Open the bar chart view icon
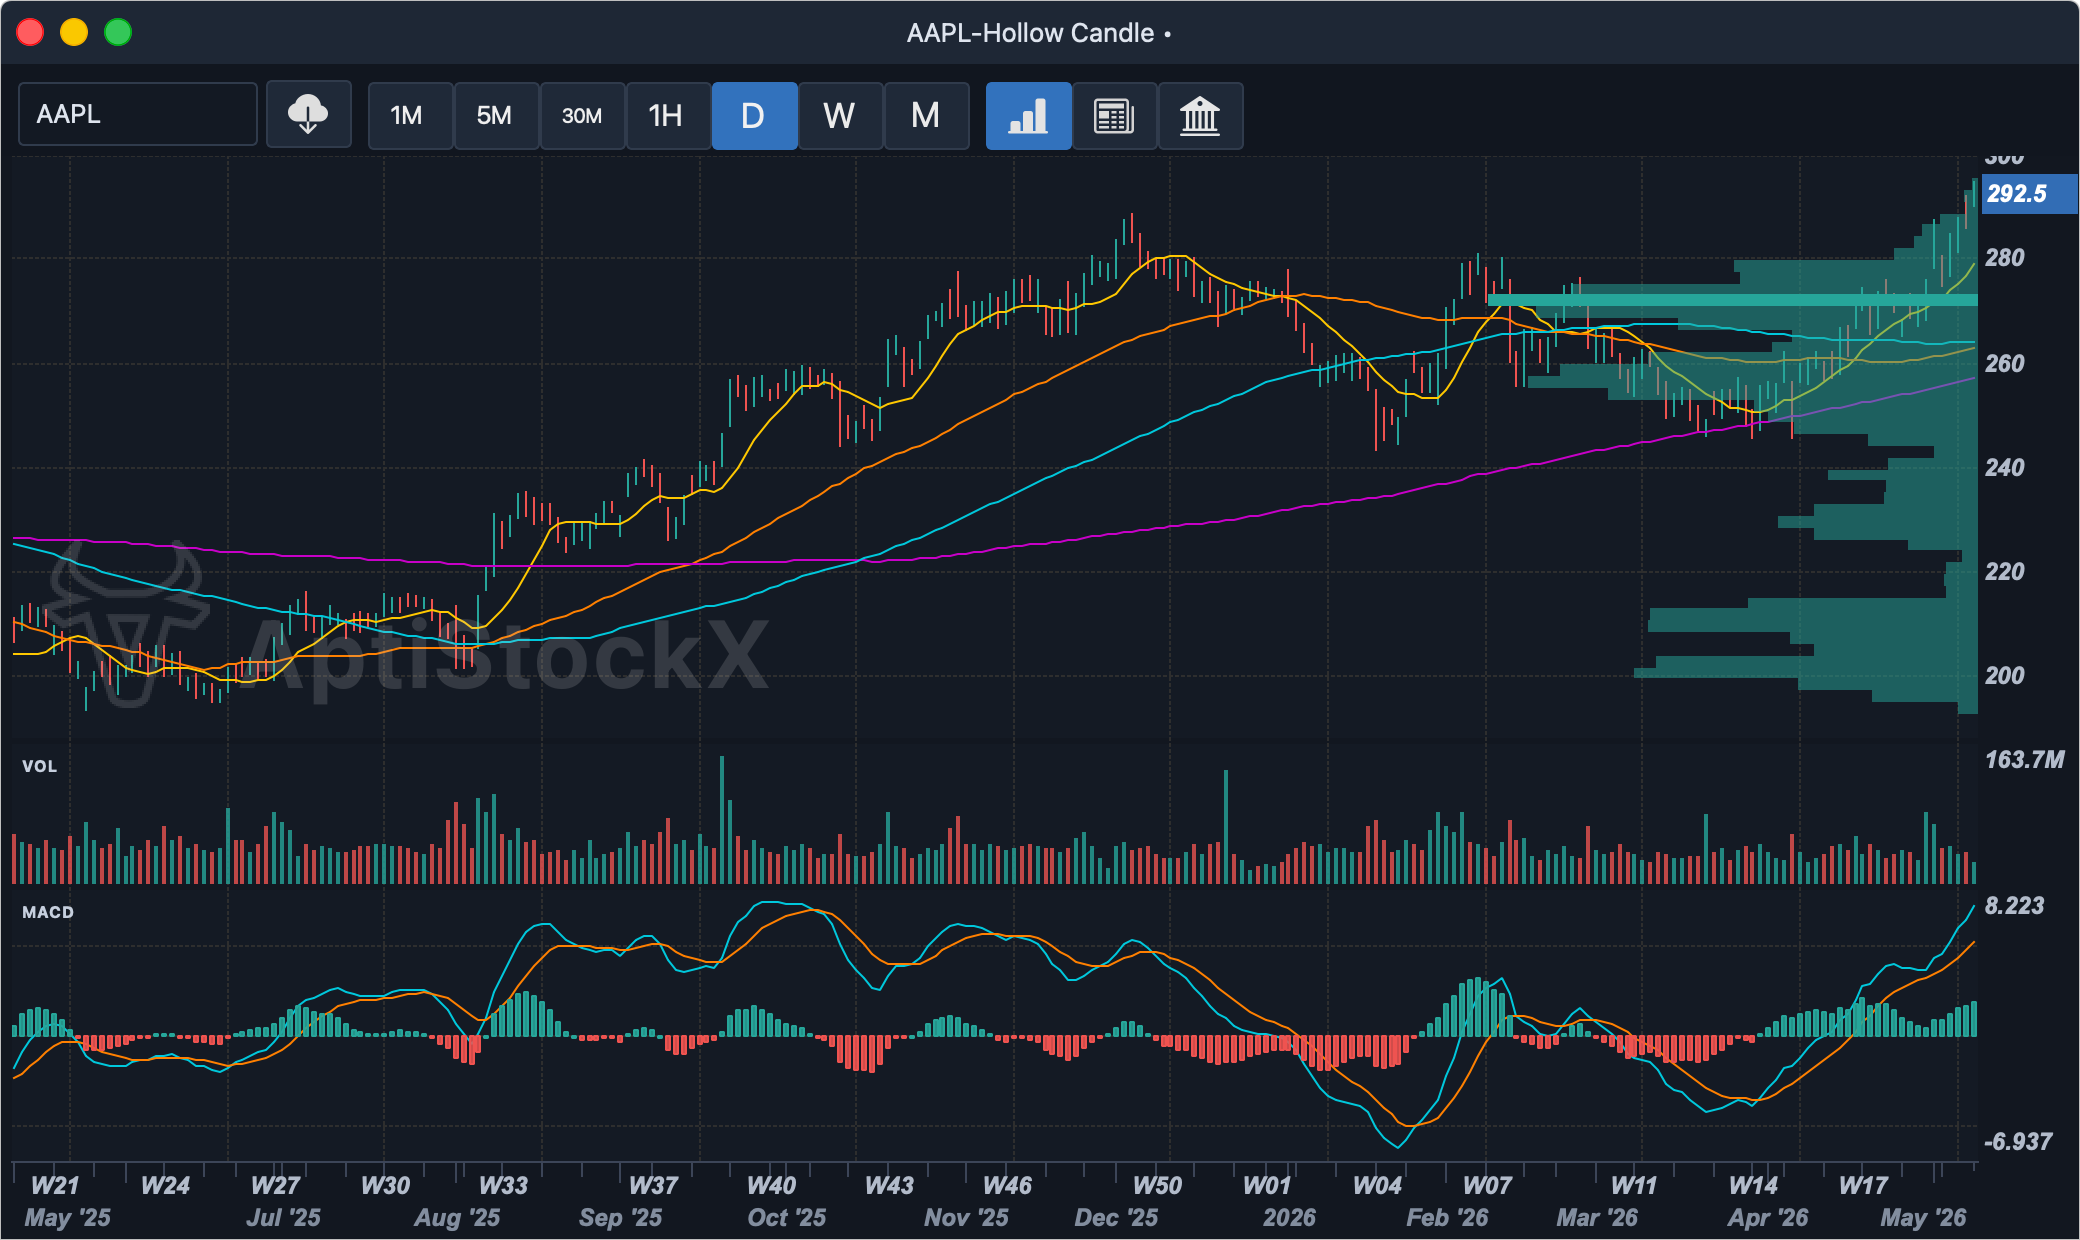This screenshot has height=1240, width=2080. (1028, 116)
